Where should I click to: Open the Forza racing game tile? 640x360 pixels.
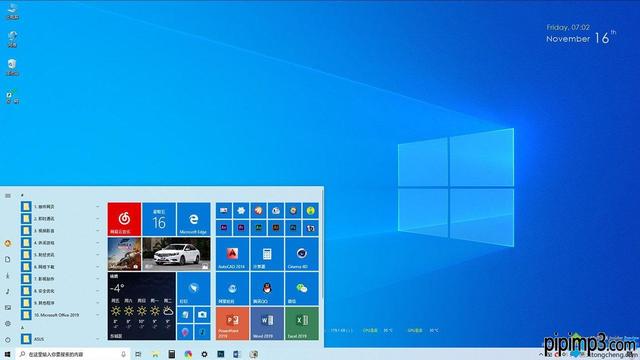124,254
